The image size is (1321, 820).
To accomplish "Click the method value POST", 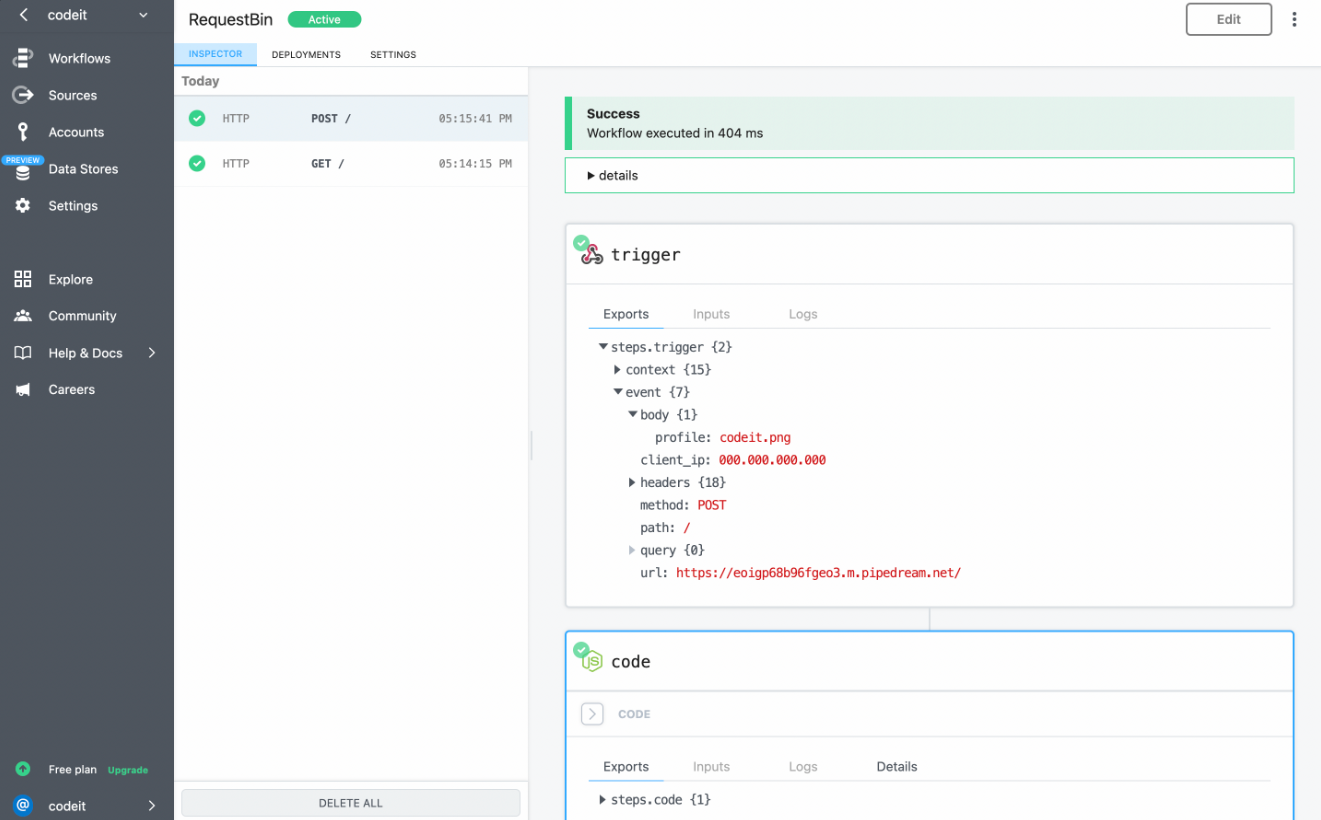I will [x=712, y=505].
